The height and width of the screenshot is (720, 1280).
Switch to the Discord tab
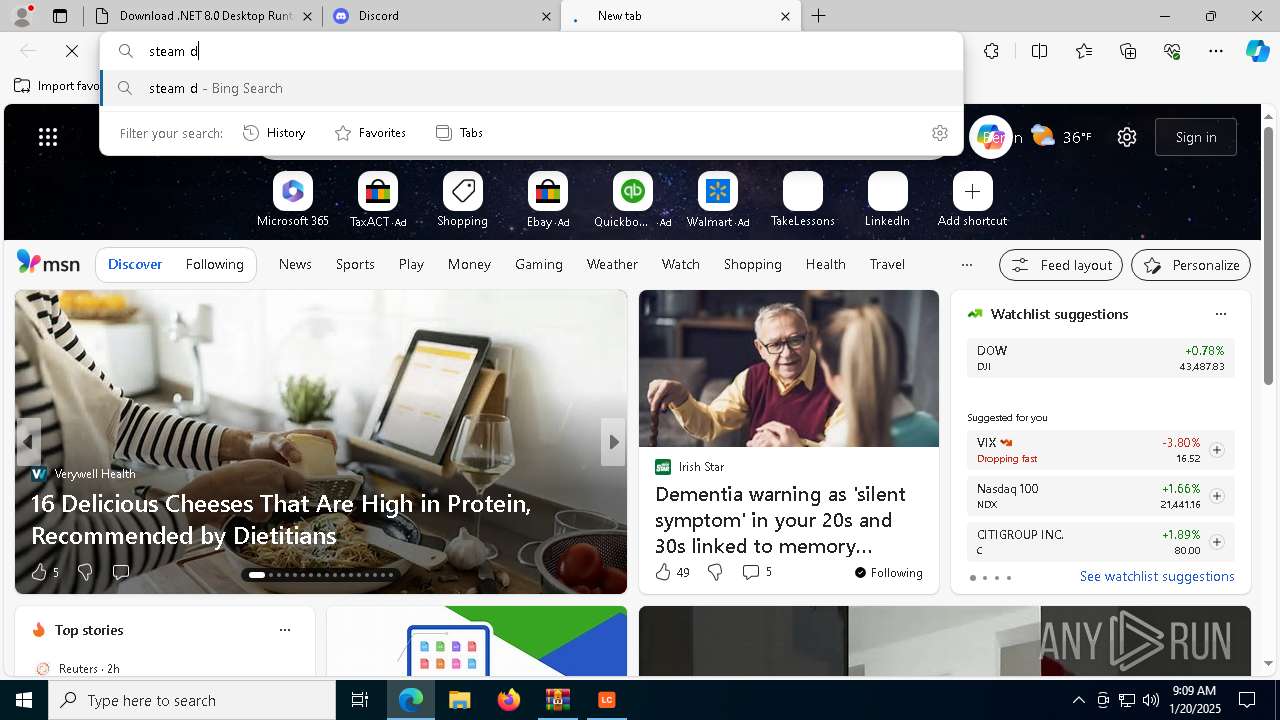coord(441,16)
